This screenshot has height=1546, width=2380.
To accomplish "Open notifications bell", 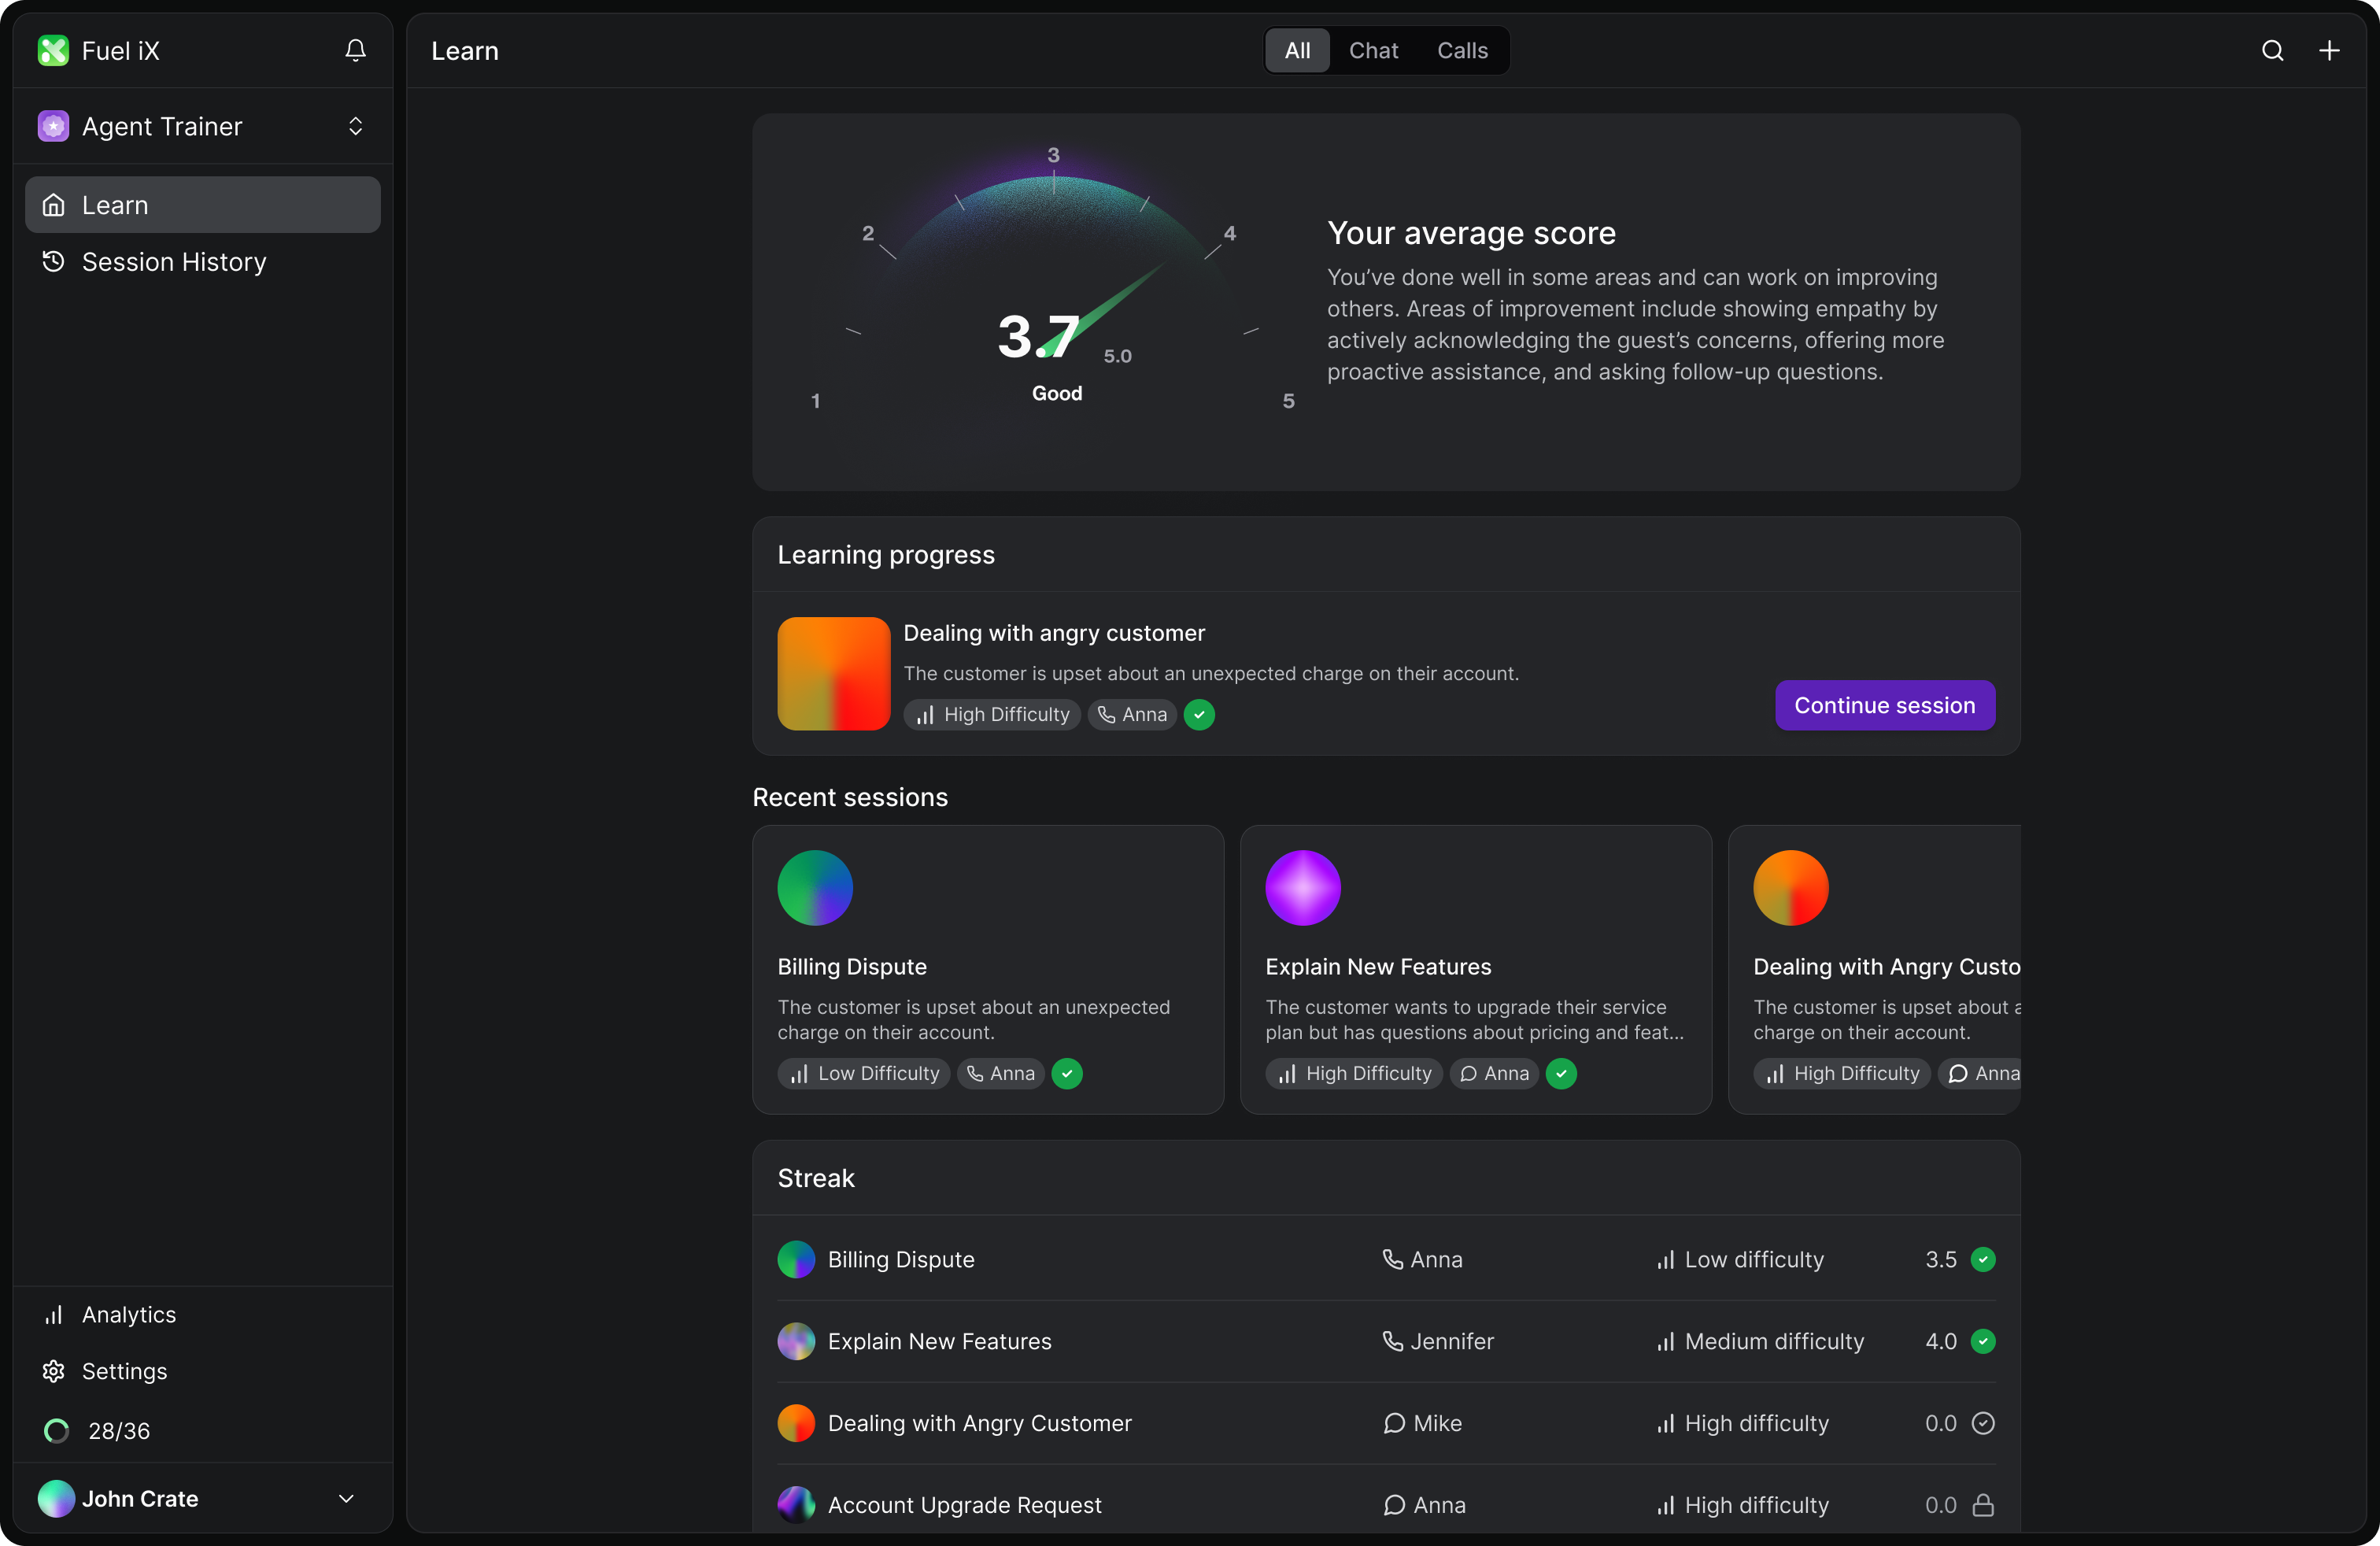I will 355,50.
